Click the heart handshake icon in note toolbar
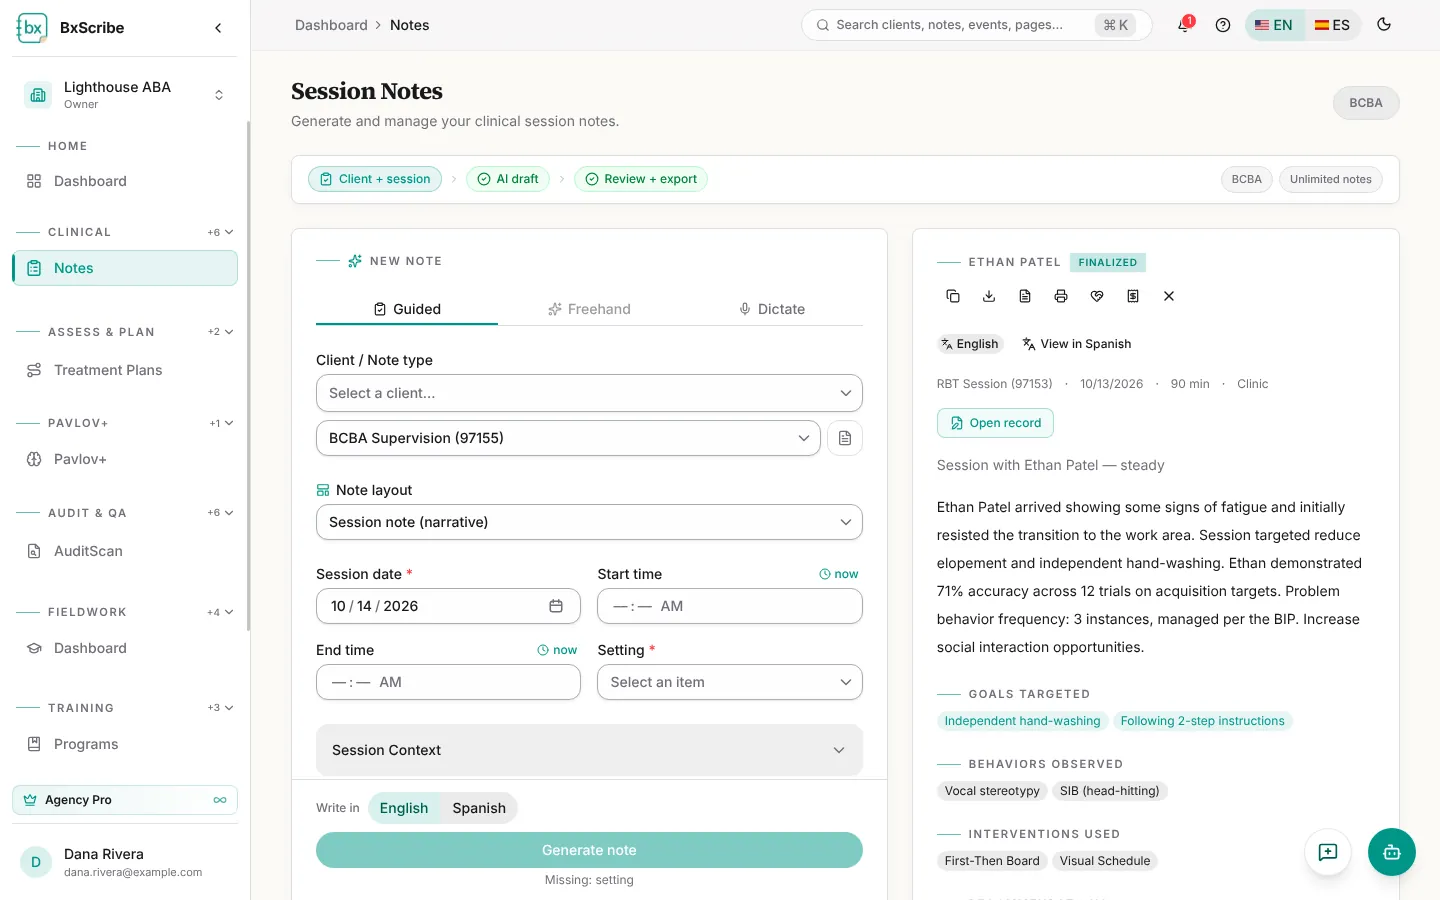Screen dimensions: 1440x900 tap(1097, 296)
